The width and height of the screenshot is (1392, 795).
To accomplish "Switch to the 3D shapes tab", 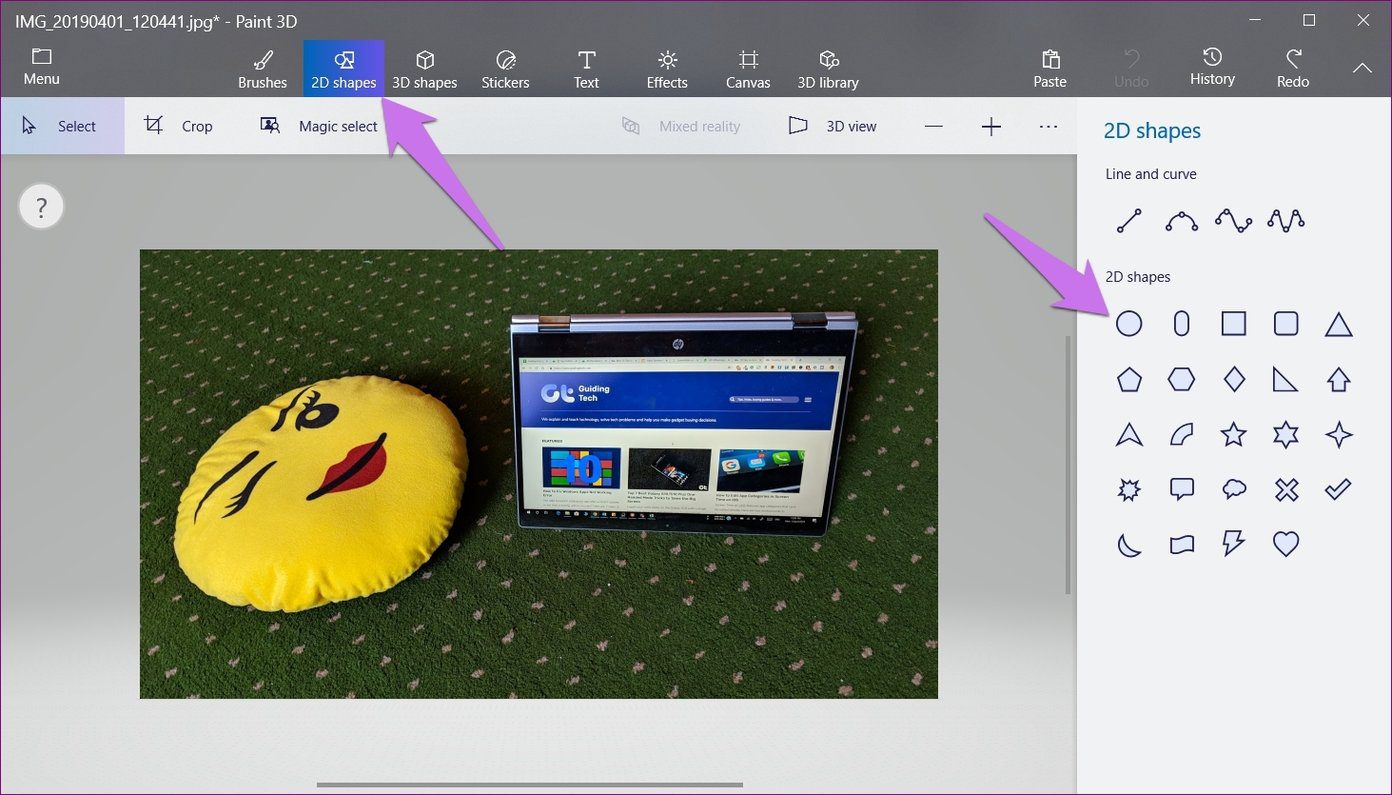I will coord(424,69).
